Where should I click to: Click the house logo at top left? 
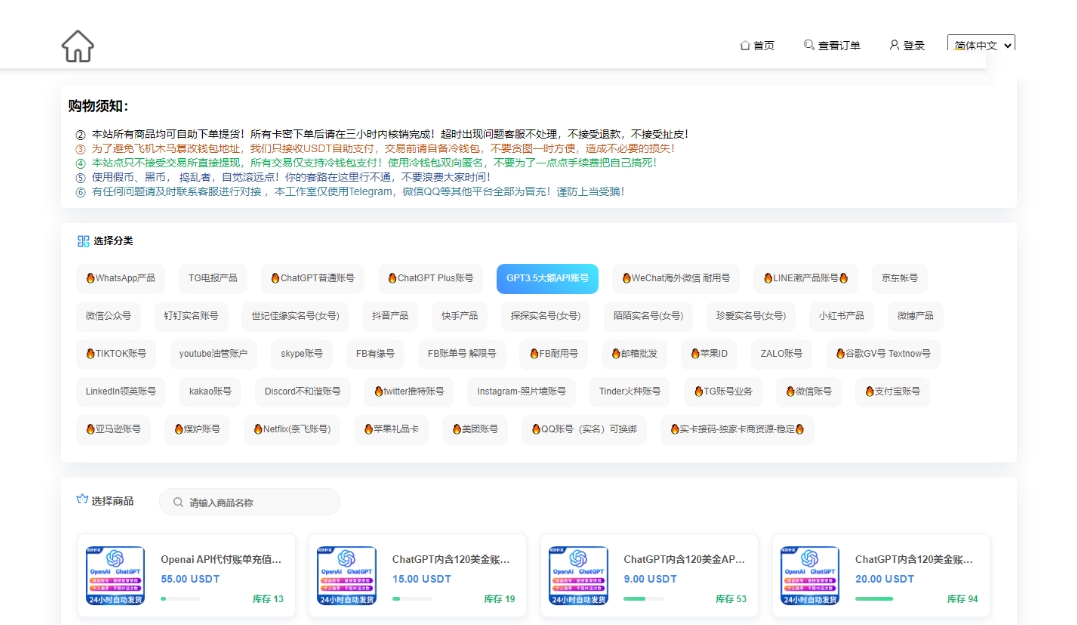click(x=77, y=44)
